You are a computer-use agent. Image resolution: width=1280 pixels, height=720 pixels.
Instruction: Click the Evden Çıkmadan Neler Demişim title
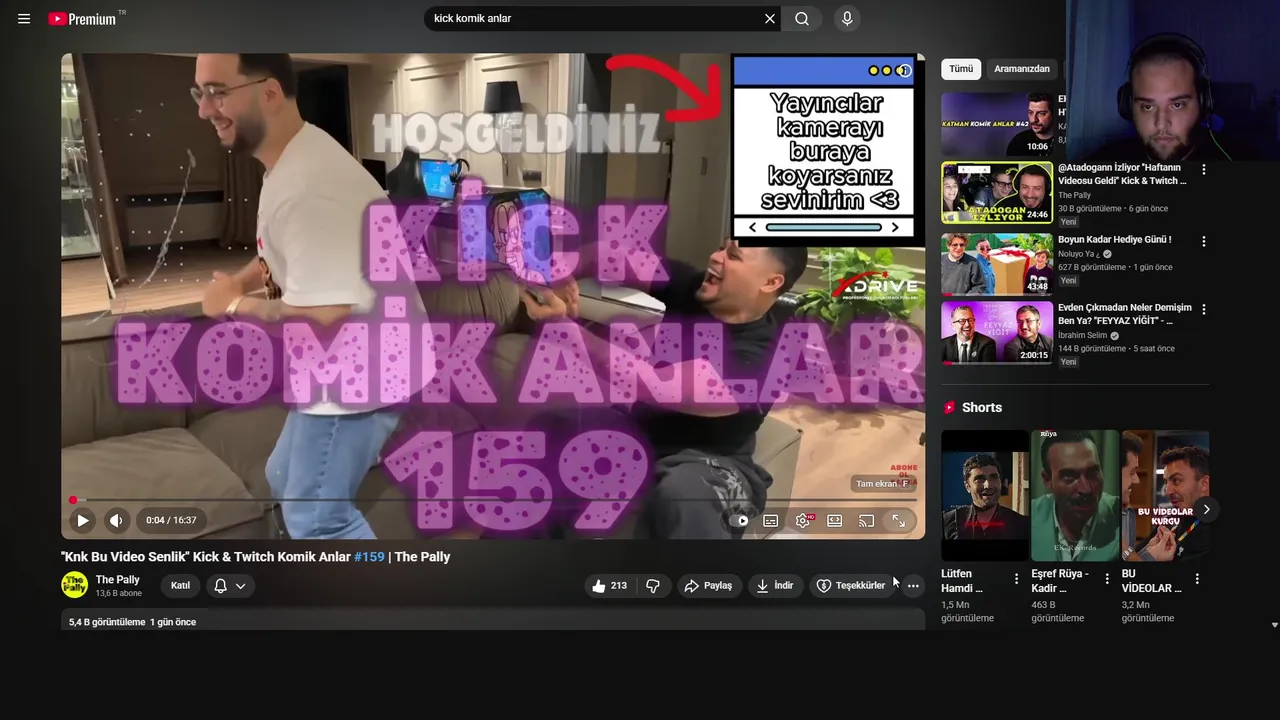pos(1125,314)
